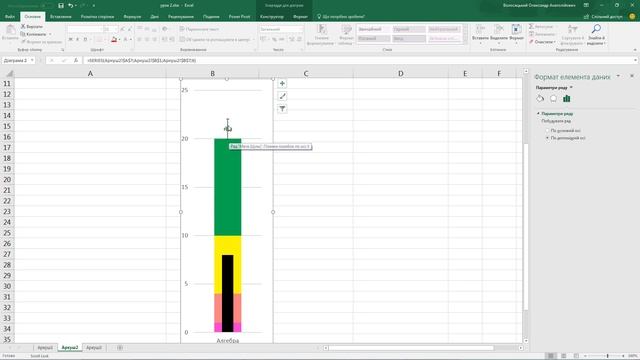Click the Формат за зразком button

pos(41,42)
